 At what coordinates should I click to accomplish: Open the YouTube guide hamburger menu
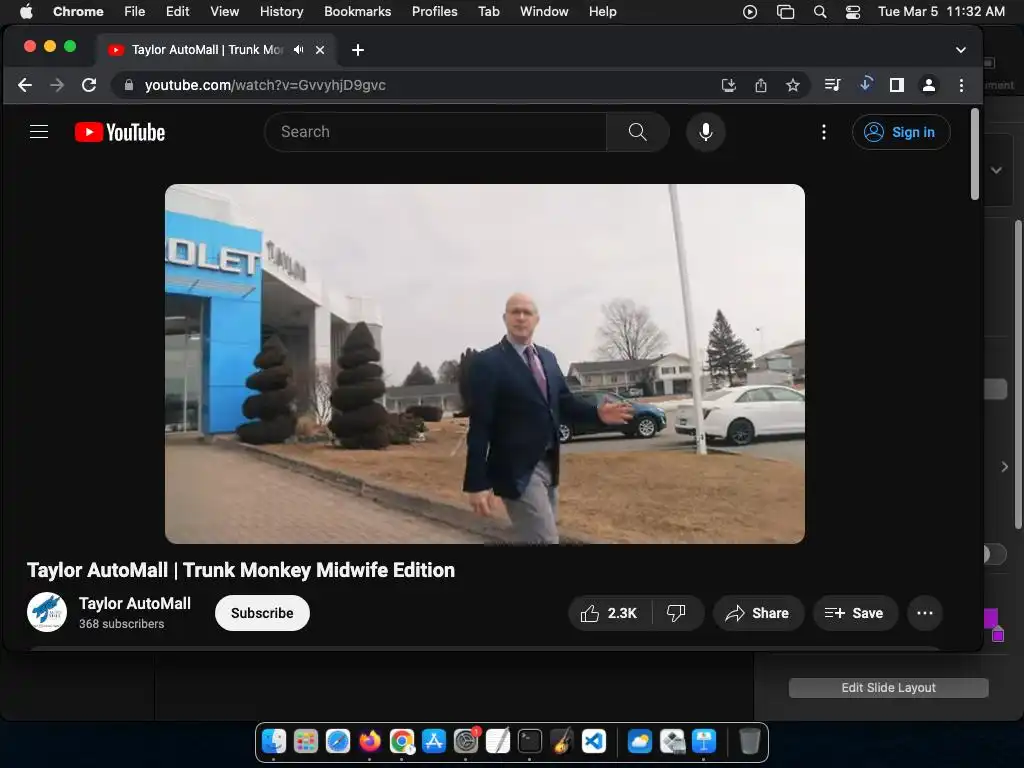[39, 132]
